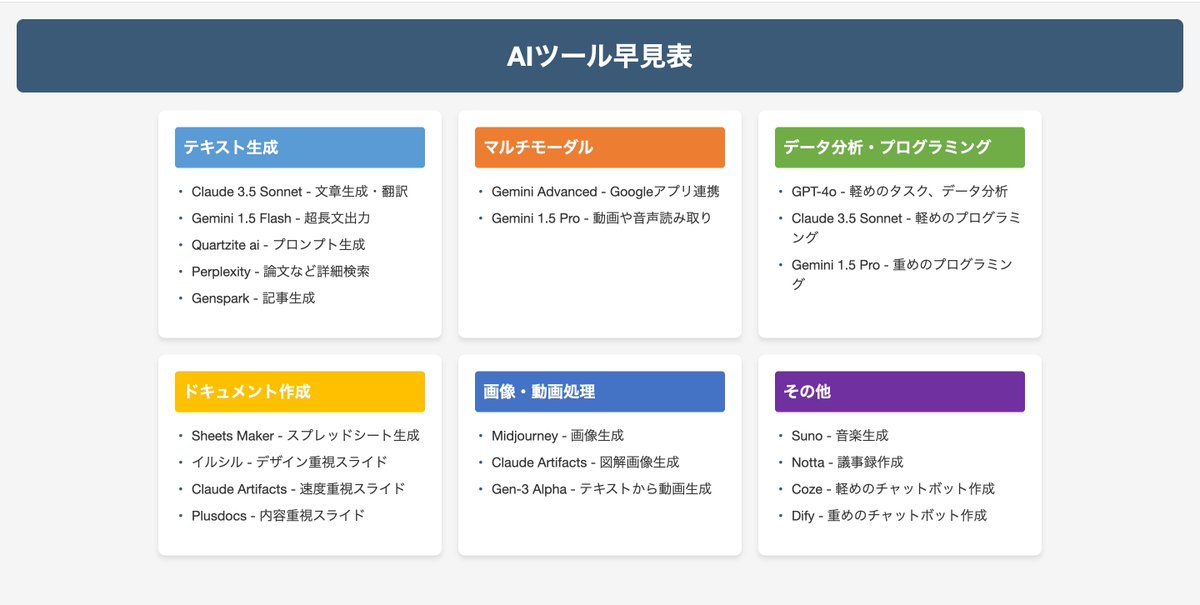Click "Claude 3.5 Sonnet - 文章生成・翻訳" entry
Viewport: 1200px width, 605px height.
click(300, 191)
